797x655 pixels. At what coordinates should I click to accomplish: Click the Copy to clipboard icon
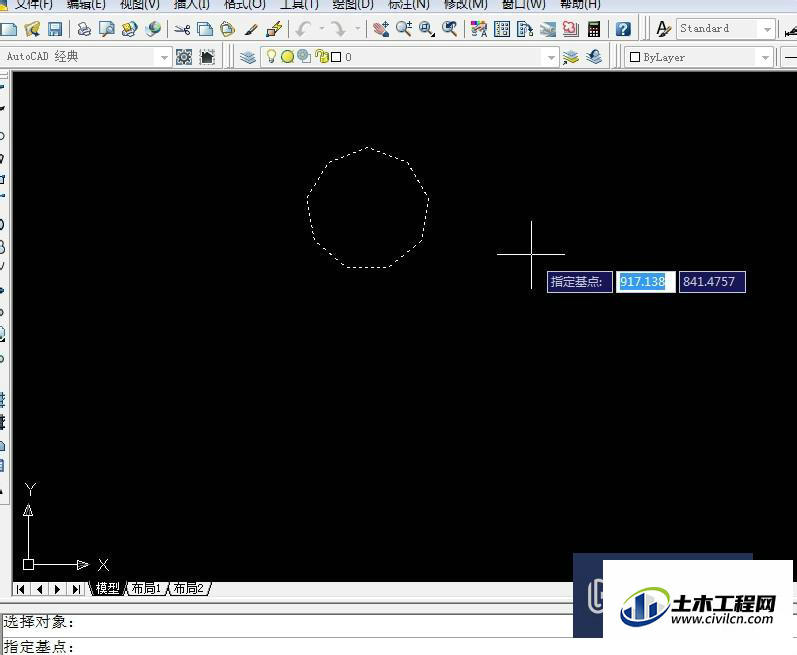coord(205,29)
